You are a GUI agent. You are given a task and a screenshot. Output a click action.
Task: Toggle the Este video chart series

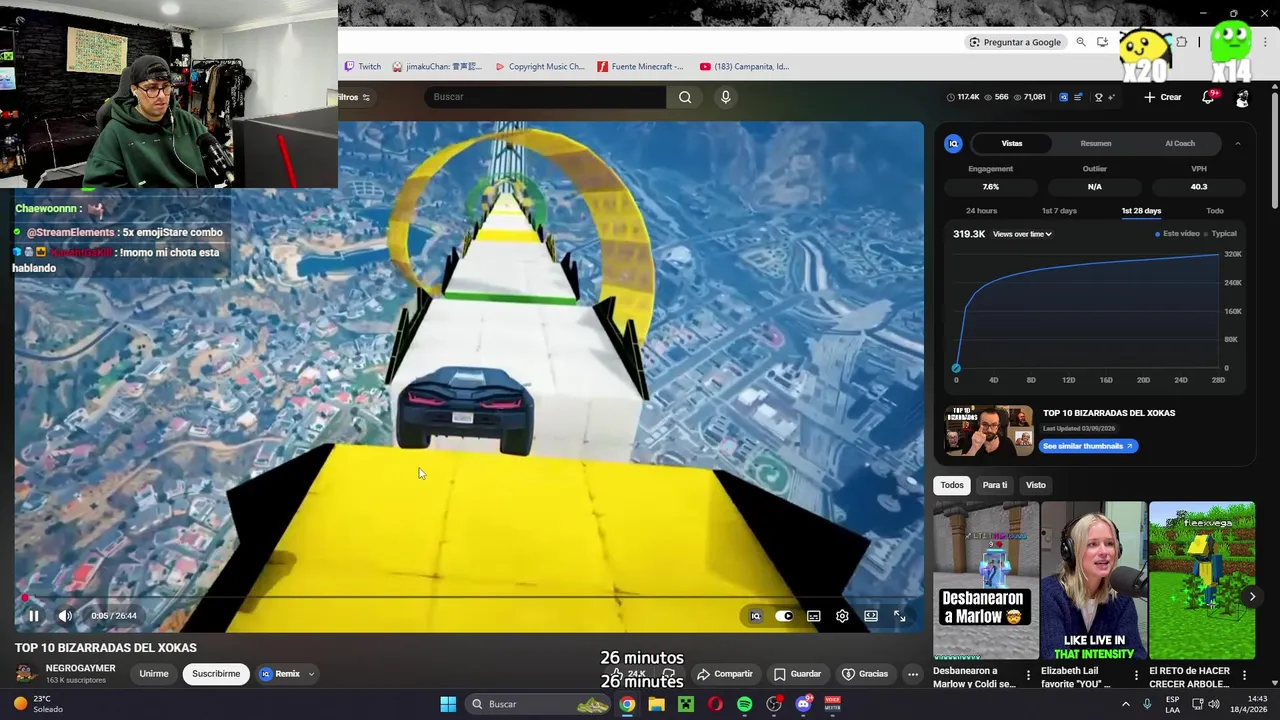coord(1178,234)
